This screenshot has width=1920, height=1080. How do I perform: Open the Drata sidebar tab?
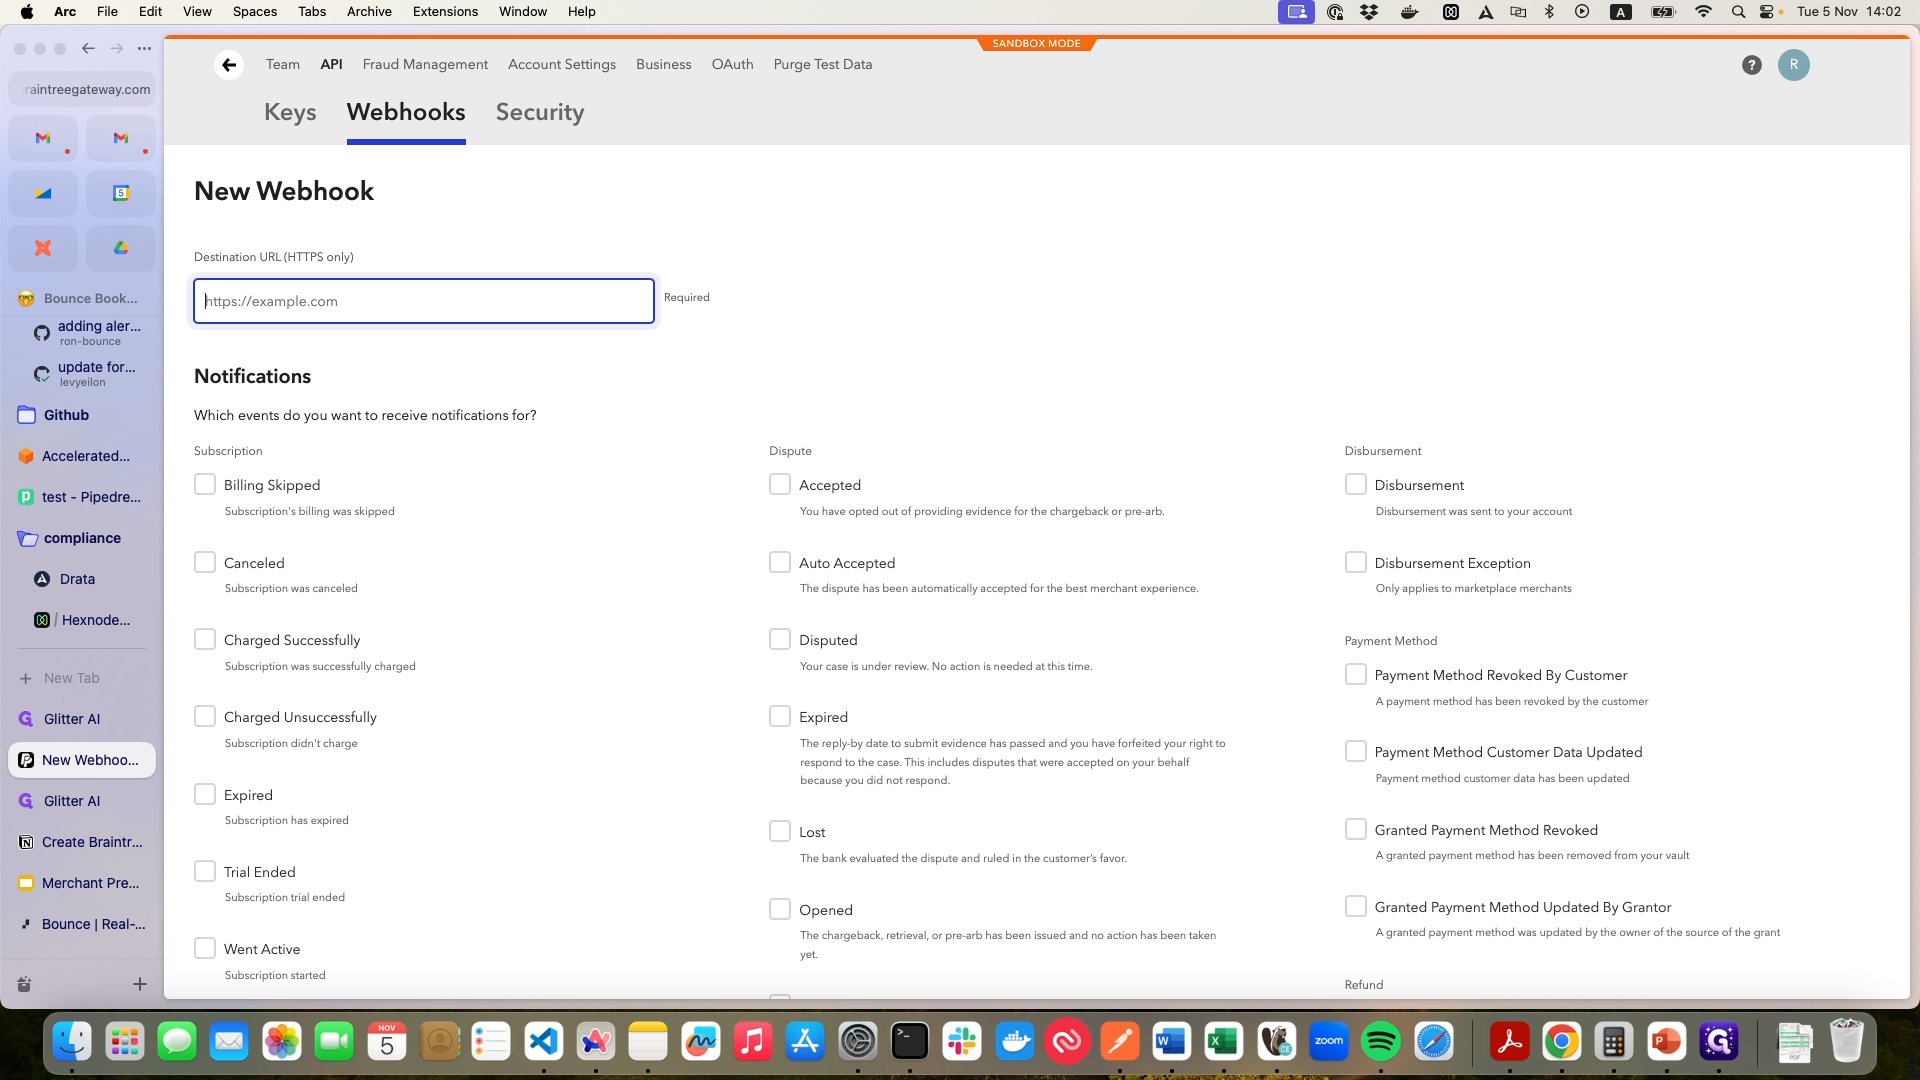[x=82, y=579]
